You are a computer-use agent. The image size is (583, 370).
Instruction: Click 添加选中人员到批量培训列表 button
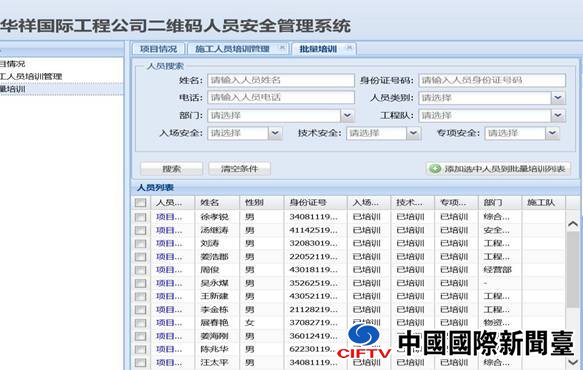pos(499,169)
